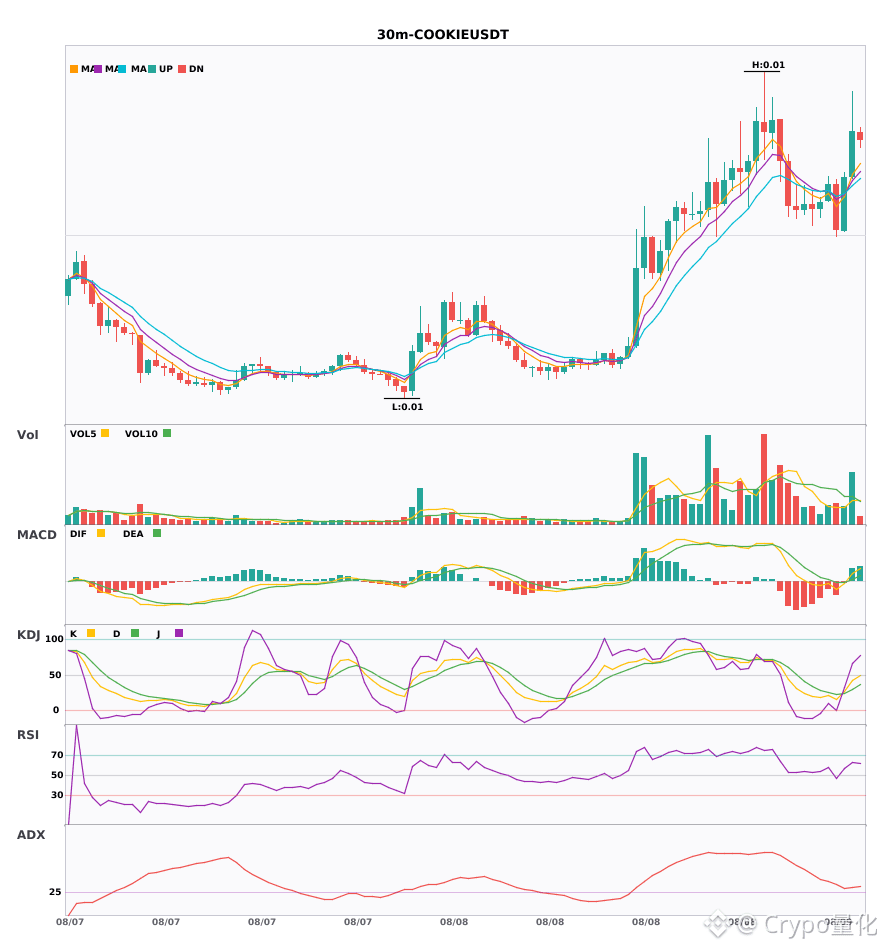
Task: Click the J legend letter
Action: (159, 634)
